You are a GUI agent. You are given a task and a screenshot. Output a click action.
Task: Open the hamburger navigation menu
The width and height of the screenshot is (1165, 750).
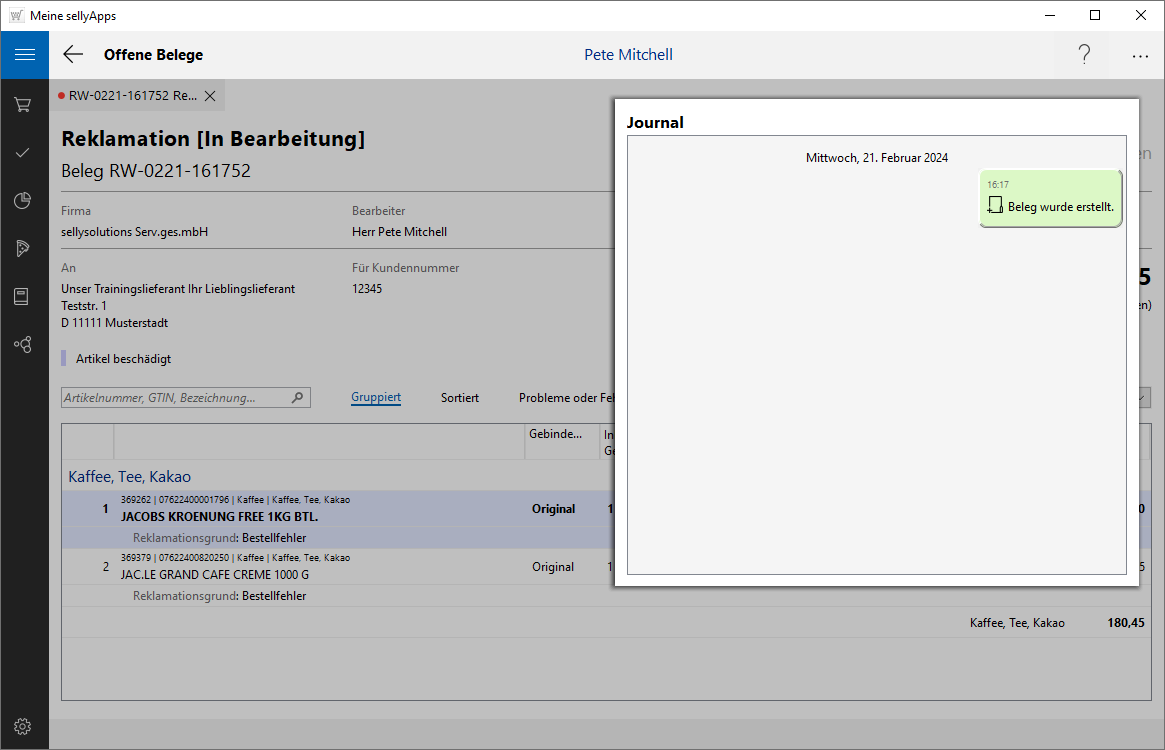24,55
